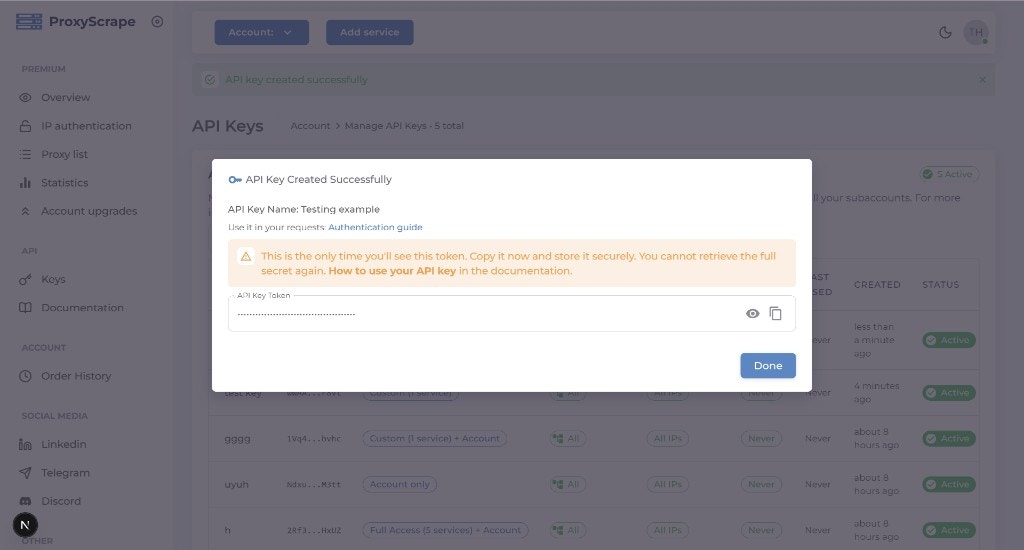Click the success checkmark icon in notification
The width and height of the screenshot is (1024, 550).
pos(210,80)
